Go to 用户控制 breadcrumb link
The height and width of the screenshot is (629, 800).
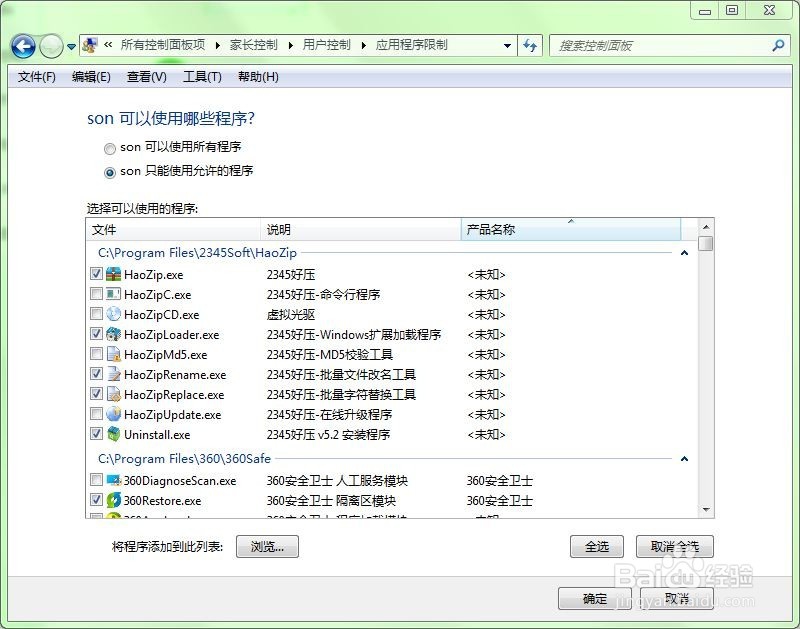(327, 45)
